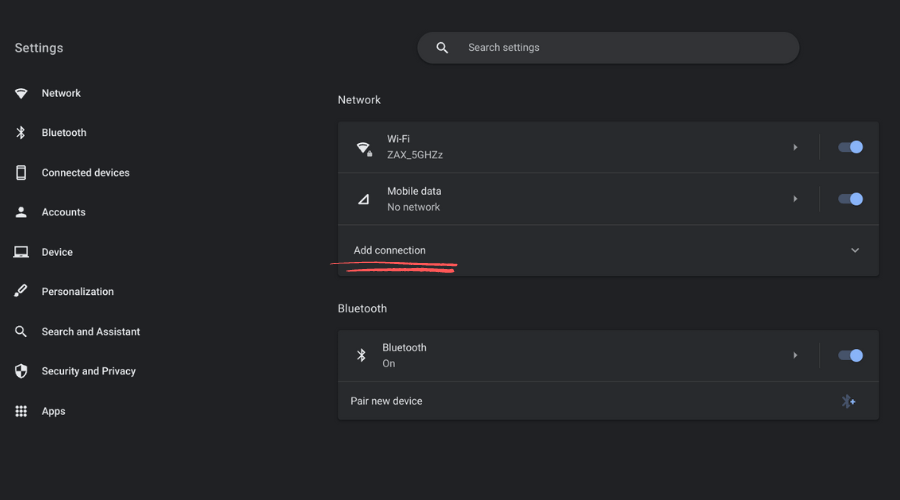Viewport: 900px width, 500px height.
Task: Select Apps in sidebar
Action: (x=53, y=411)
